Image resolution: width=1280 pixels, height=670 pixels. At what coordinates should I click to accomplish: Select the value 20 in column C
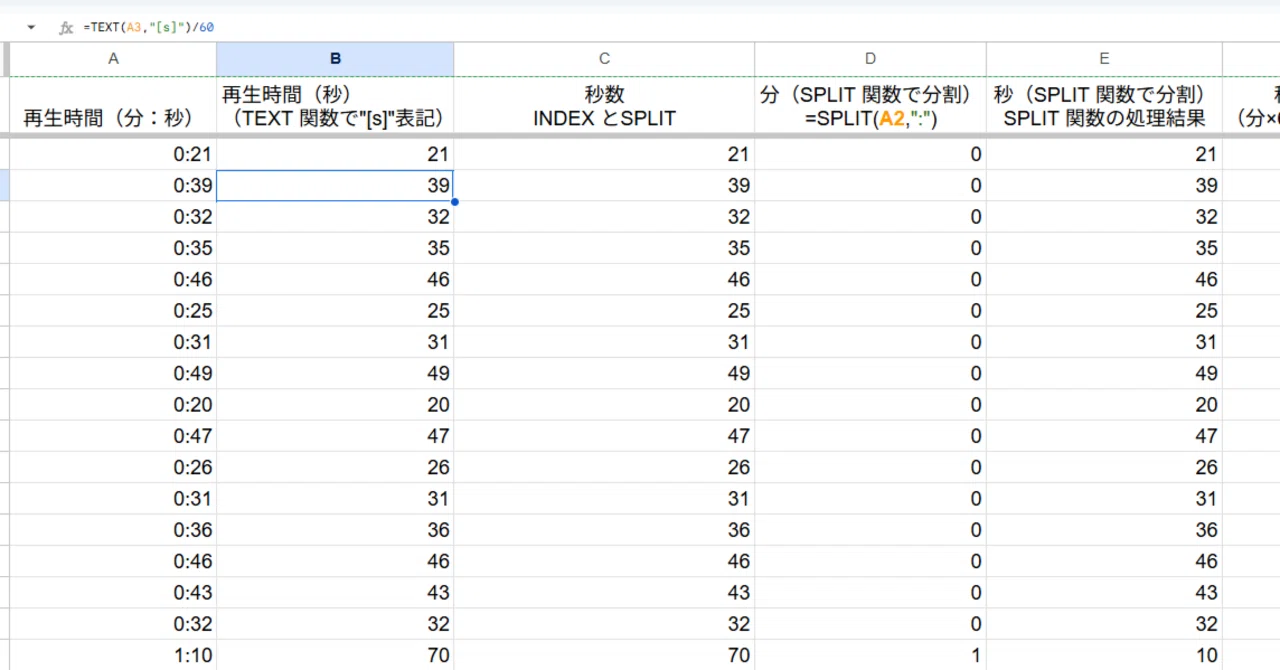[x=604, y=404]
